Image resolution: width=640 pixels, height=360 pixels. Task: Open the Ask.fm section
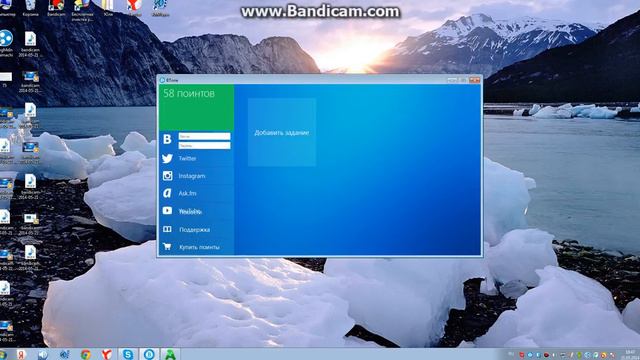point(196,193)
